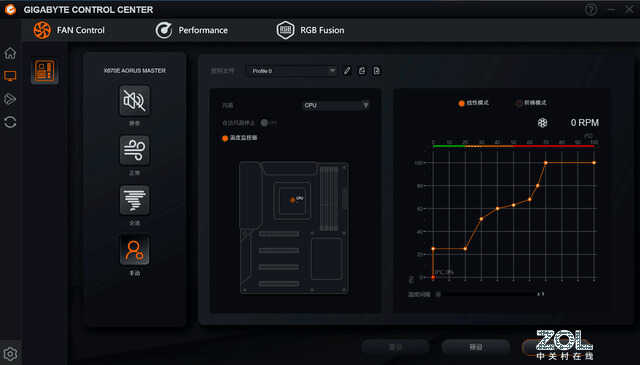
Task: Open the CPU fan selection dropdown
Action: [x=336, y=105]
